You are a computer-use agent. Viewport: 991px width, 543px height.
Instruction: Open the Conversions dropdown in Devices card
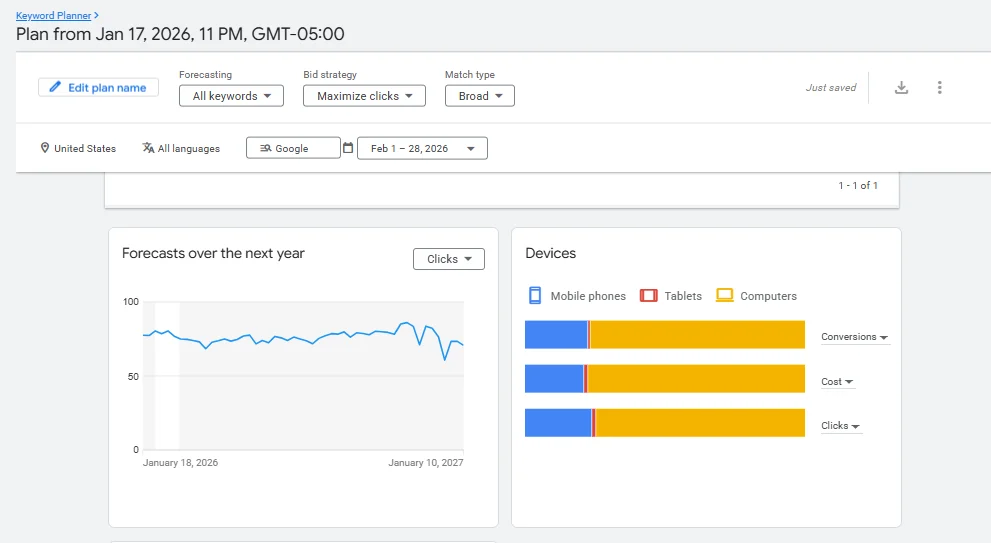tap(854, 337)
